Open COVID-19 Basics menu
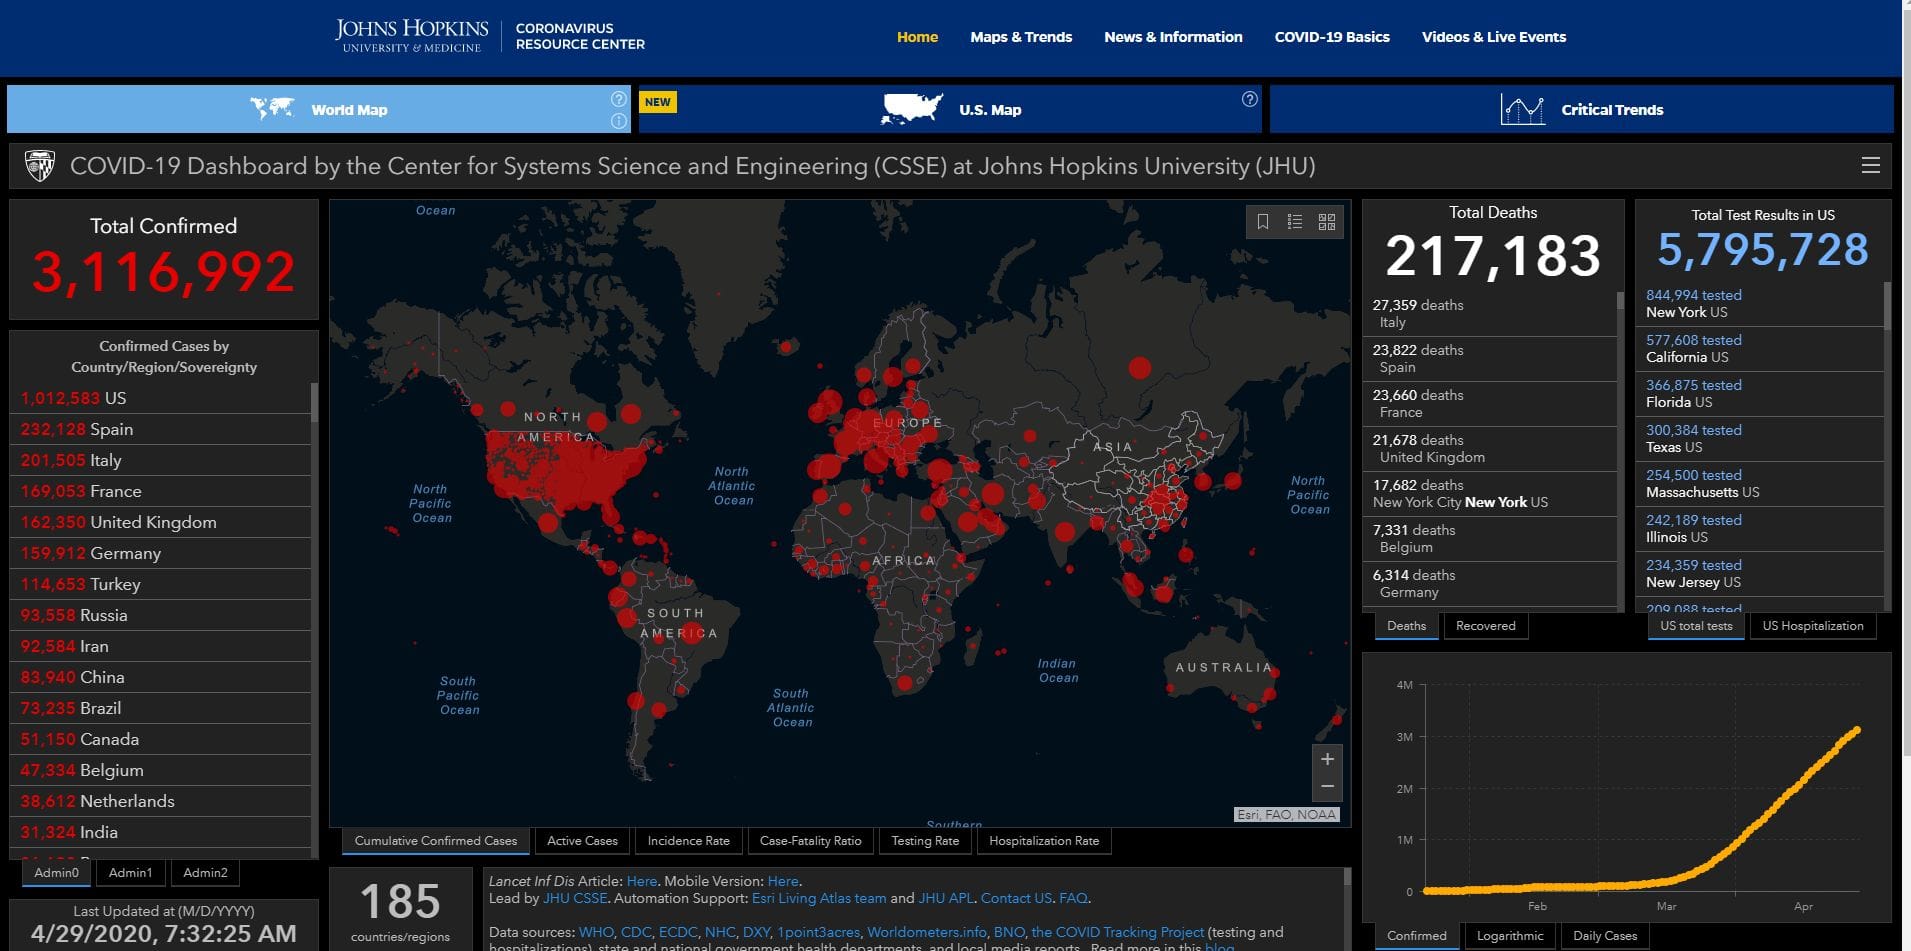Image resolution: width=1911 pixels, height=951 pixels. 1332,37
